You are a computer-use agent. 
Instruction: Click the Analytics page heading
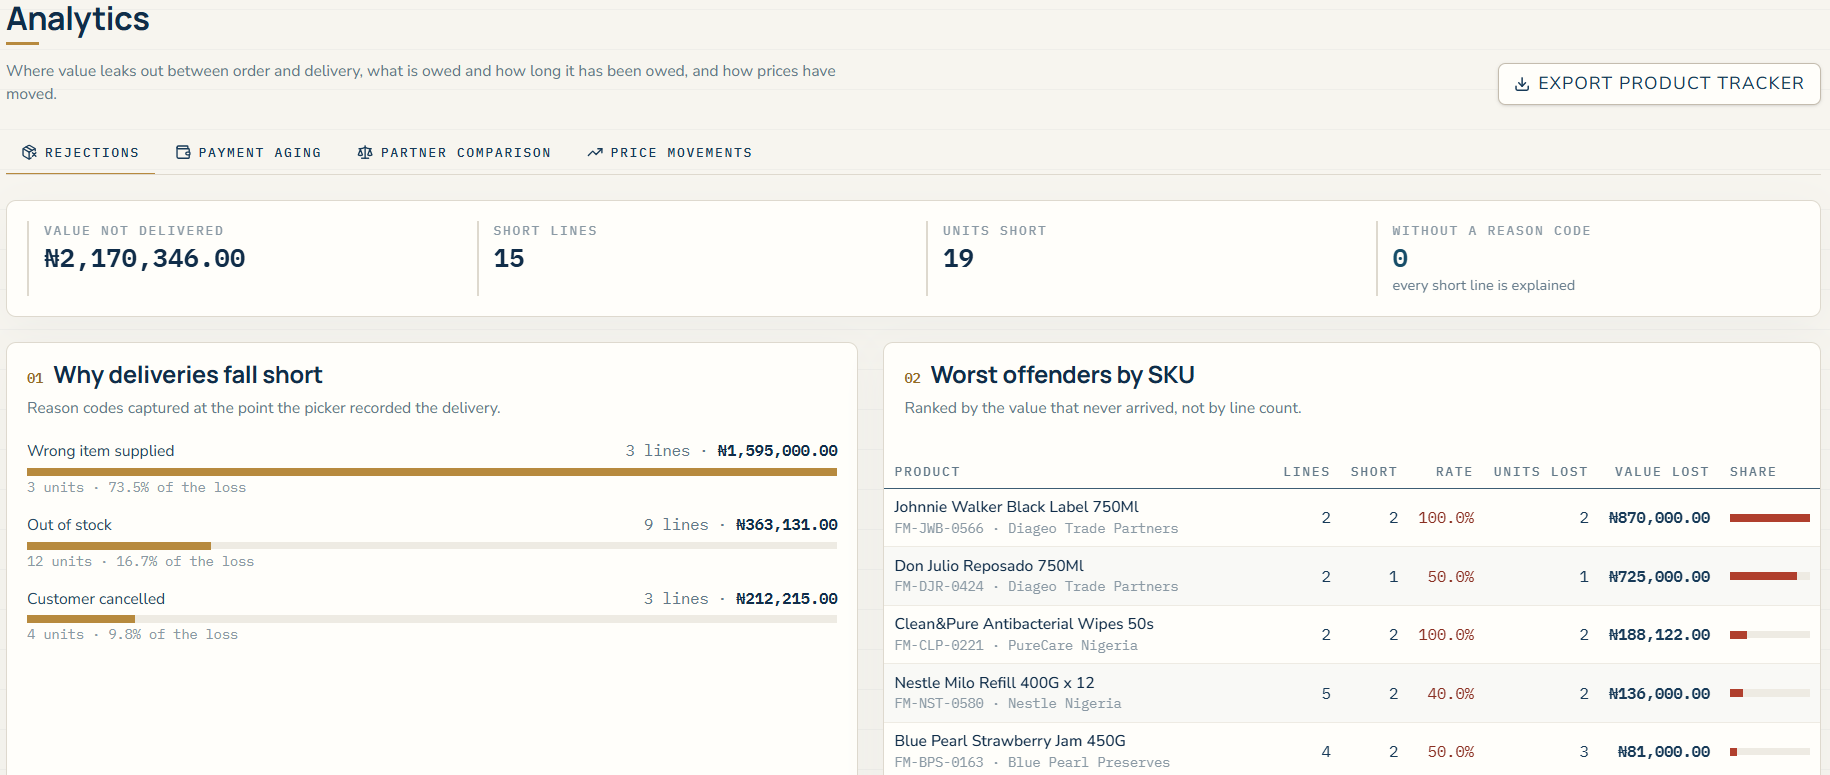click(78, 19)
